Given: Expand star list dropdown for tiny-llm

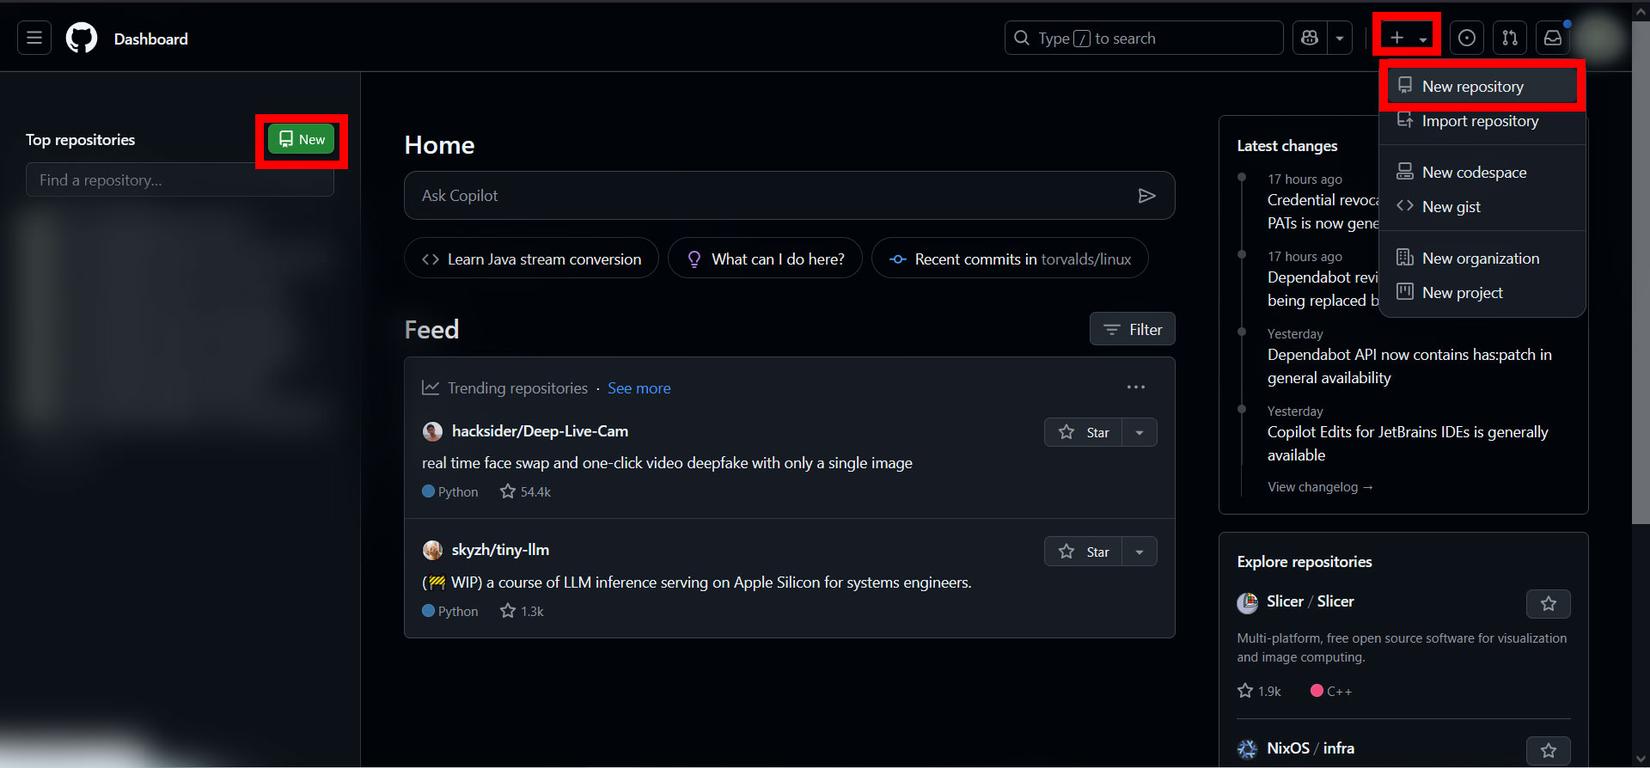Looking at the screenshot, I should (1139, 551).
